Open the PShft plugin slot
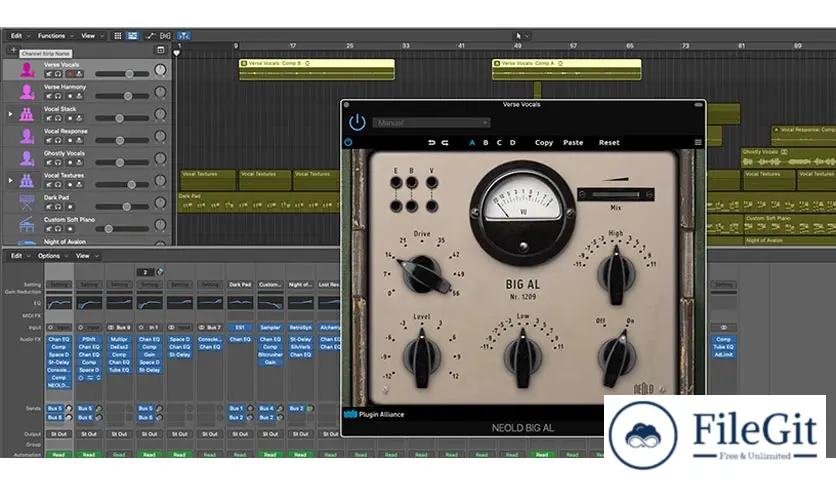Image resolution: width=836 pixels, height=484 pixels. [x=89, y=339]
